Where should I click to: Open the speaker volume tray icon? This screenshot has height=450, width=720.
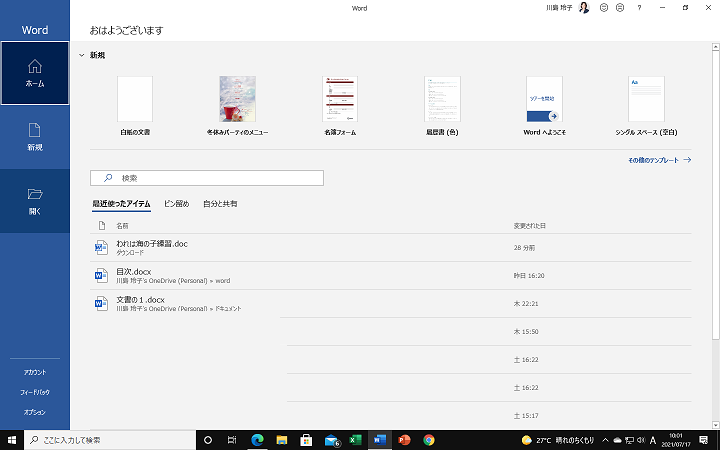click(x=641, y=440)
